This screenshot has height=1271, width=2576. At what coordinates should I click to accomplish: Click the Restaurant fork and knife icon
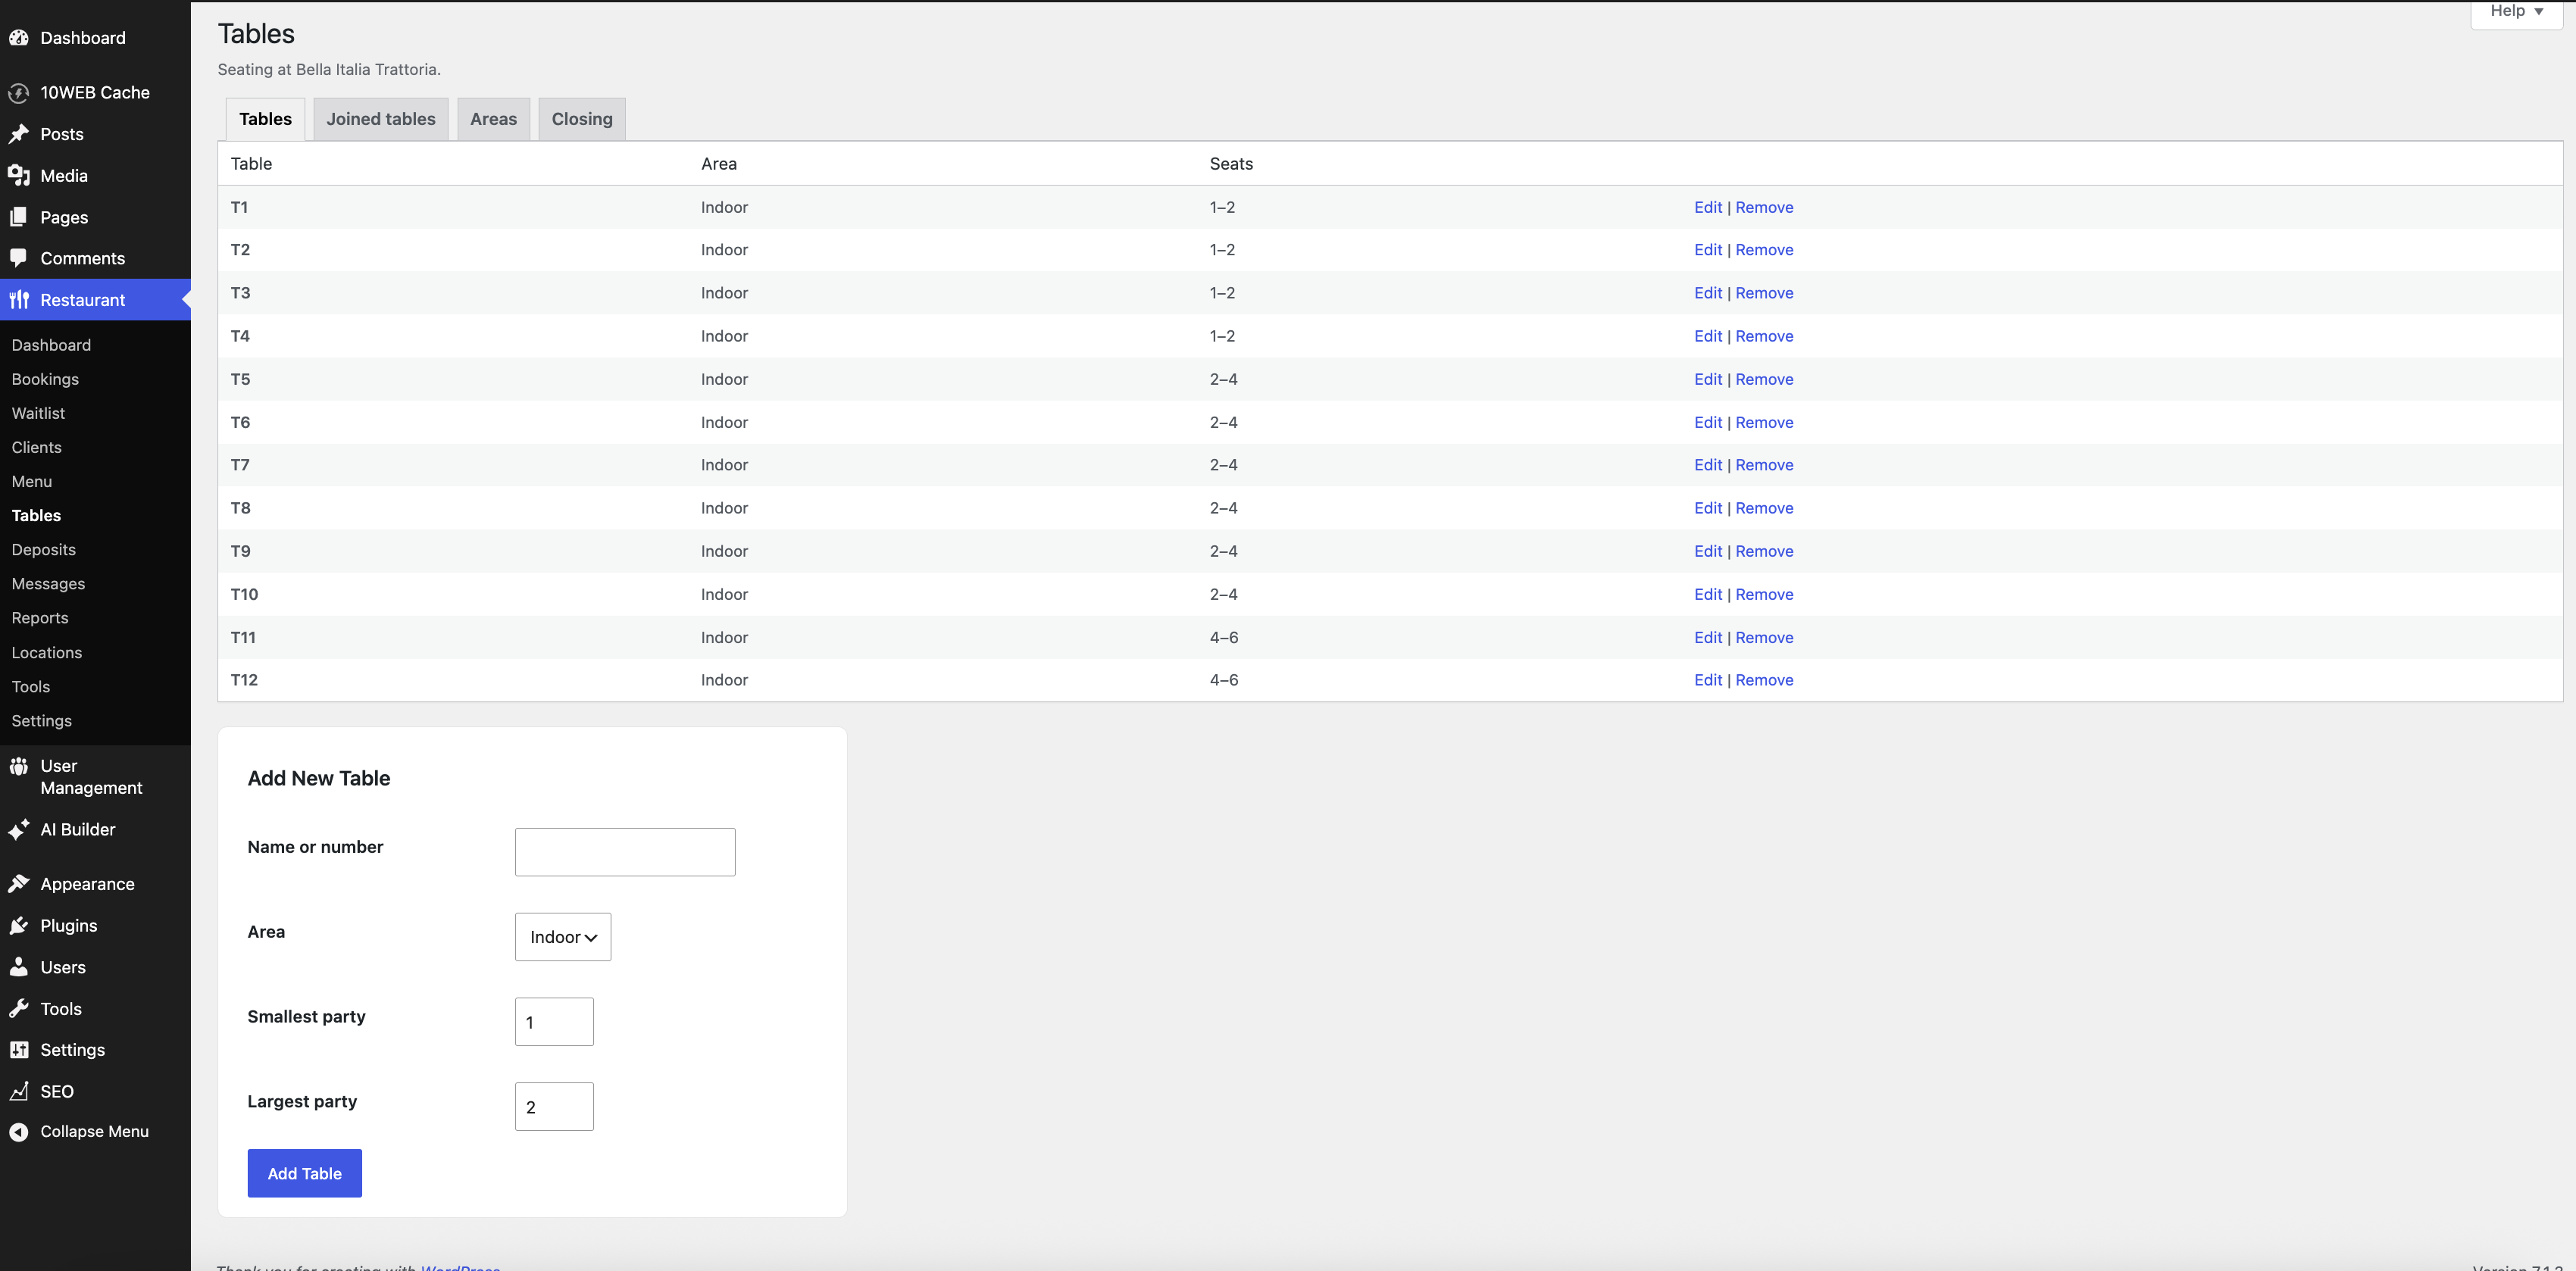pyautogui.click(x=19, y=300)
